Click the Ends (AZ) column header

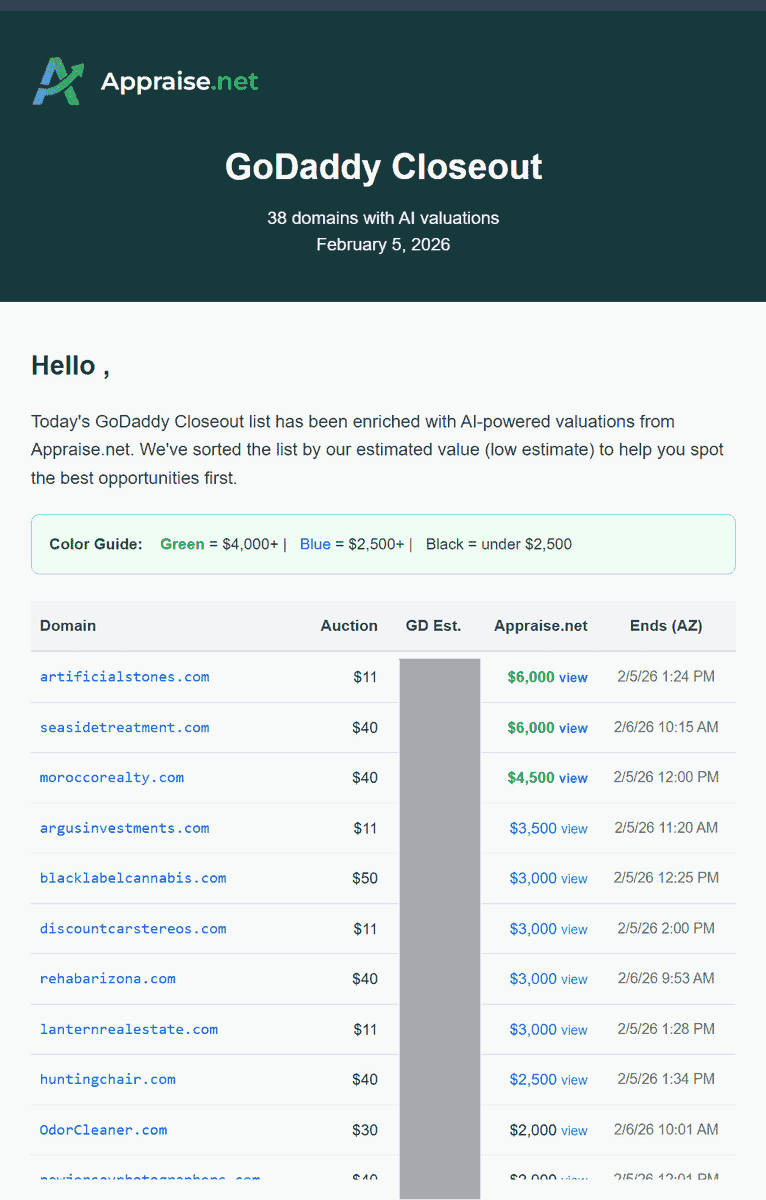pos(666,626)
